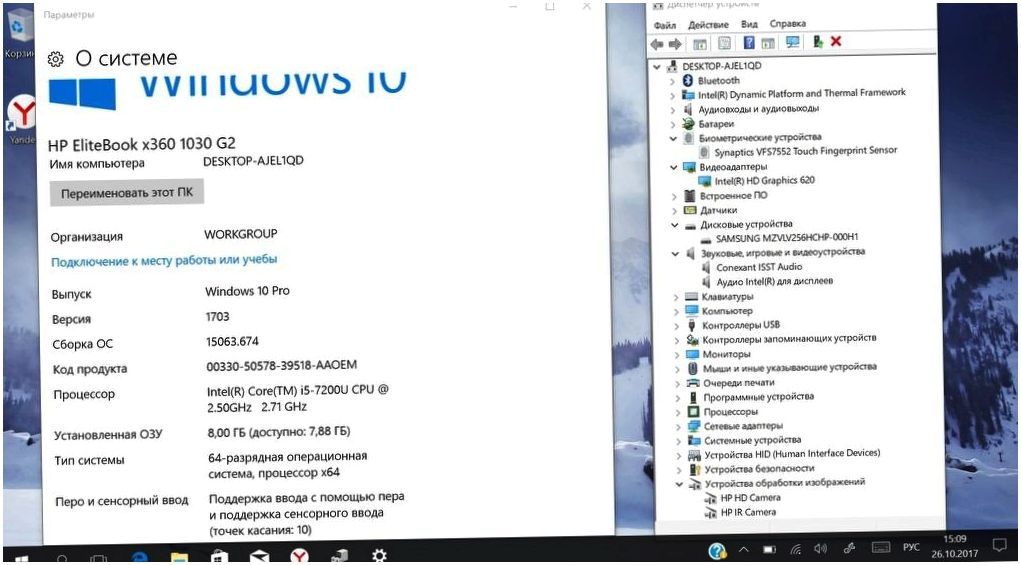The width and height of the screenshot is (1021, 565).
Task: Show hidden tray icons chevron
Action: tap(744, 550)
